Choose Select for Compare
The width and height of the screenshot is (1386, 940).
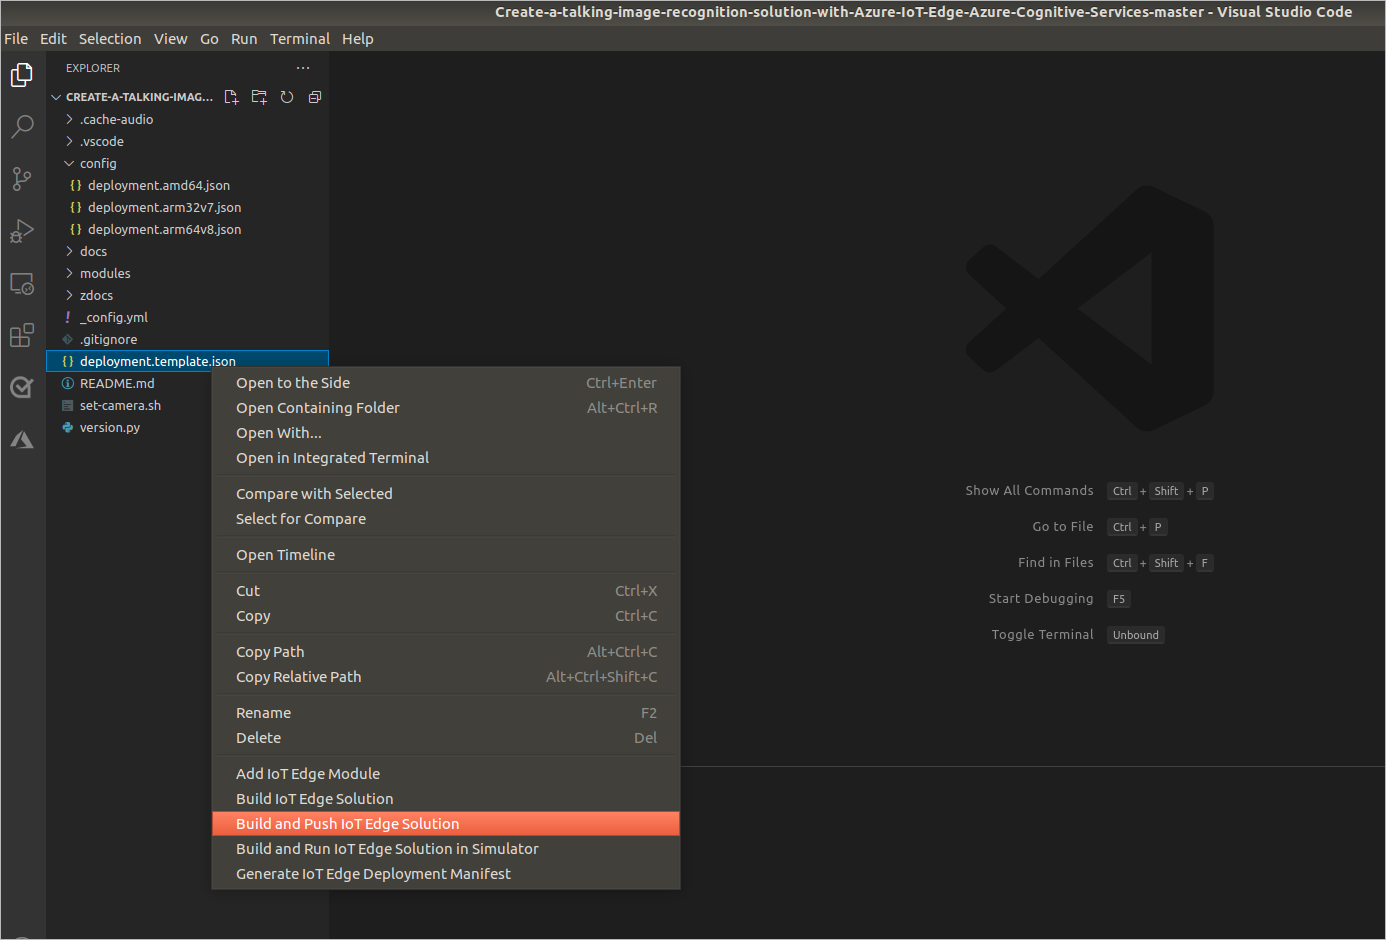(x=446, y=519)
